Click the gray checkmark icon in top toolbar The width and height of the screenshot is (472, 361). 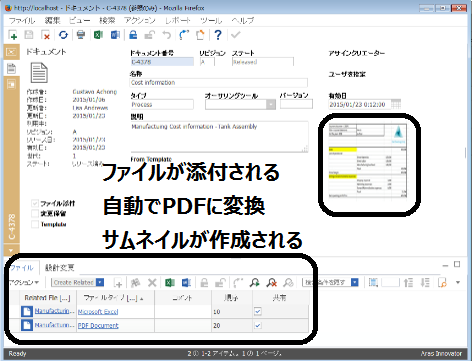236,35
